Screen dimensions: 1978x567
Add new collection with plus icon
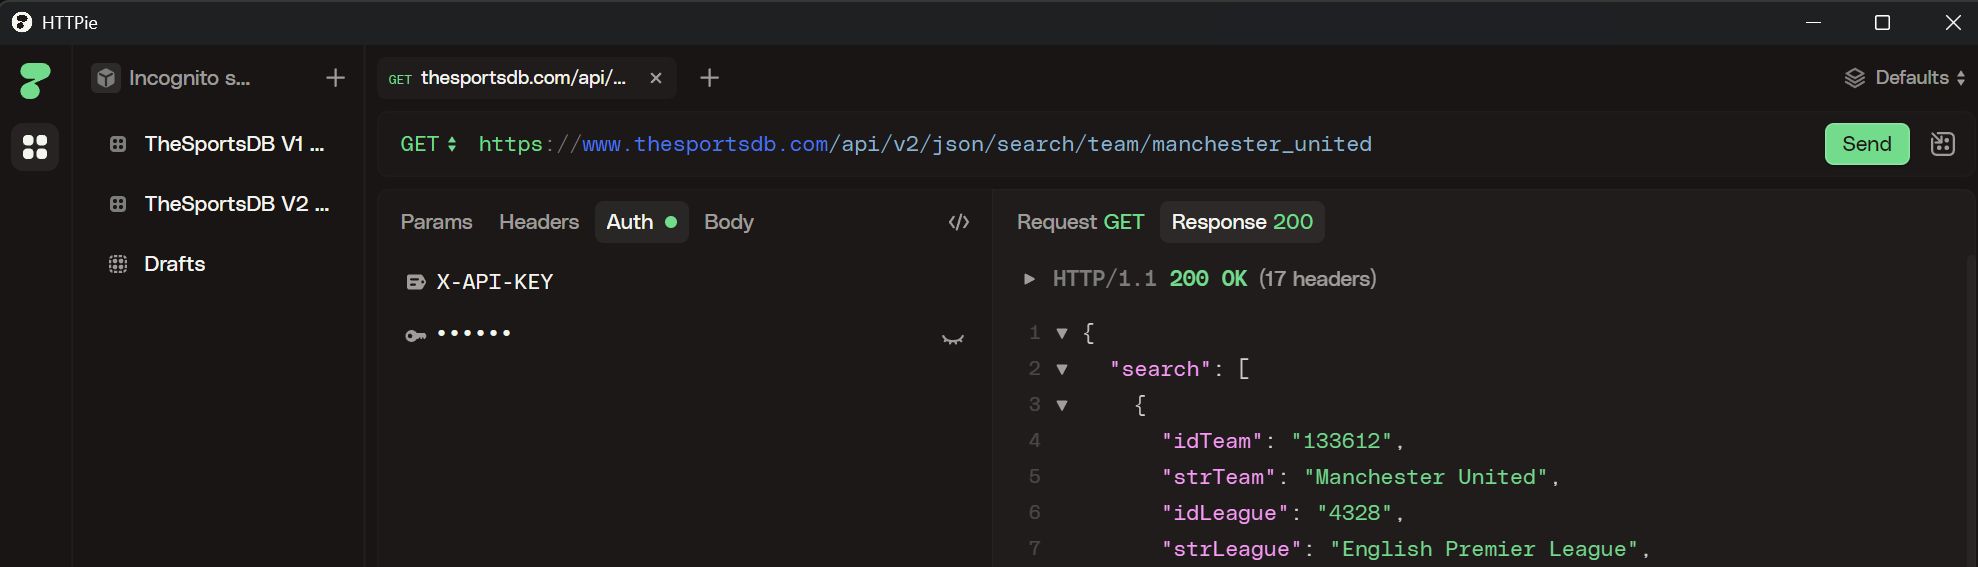[x=335, y=78]
